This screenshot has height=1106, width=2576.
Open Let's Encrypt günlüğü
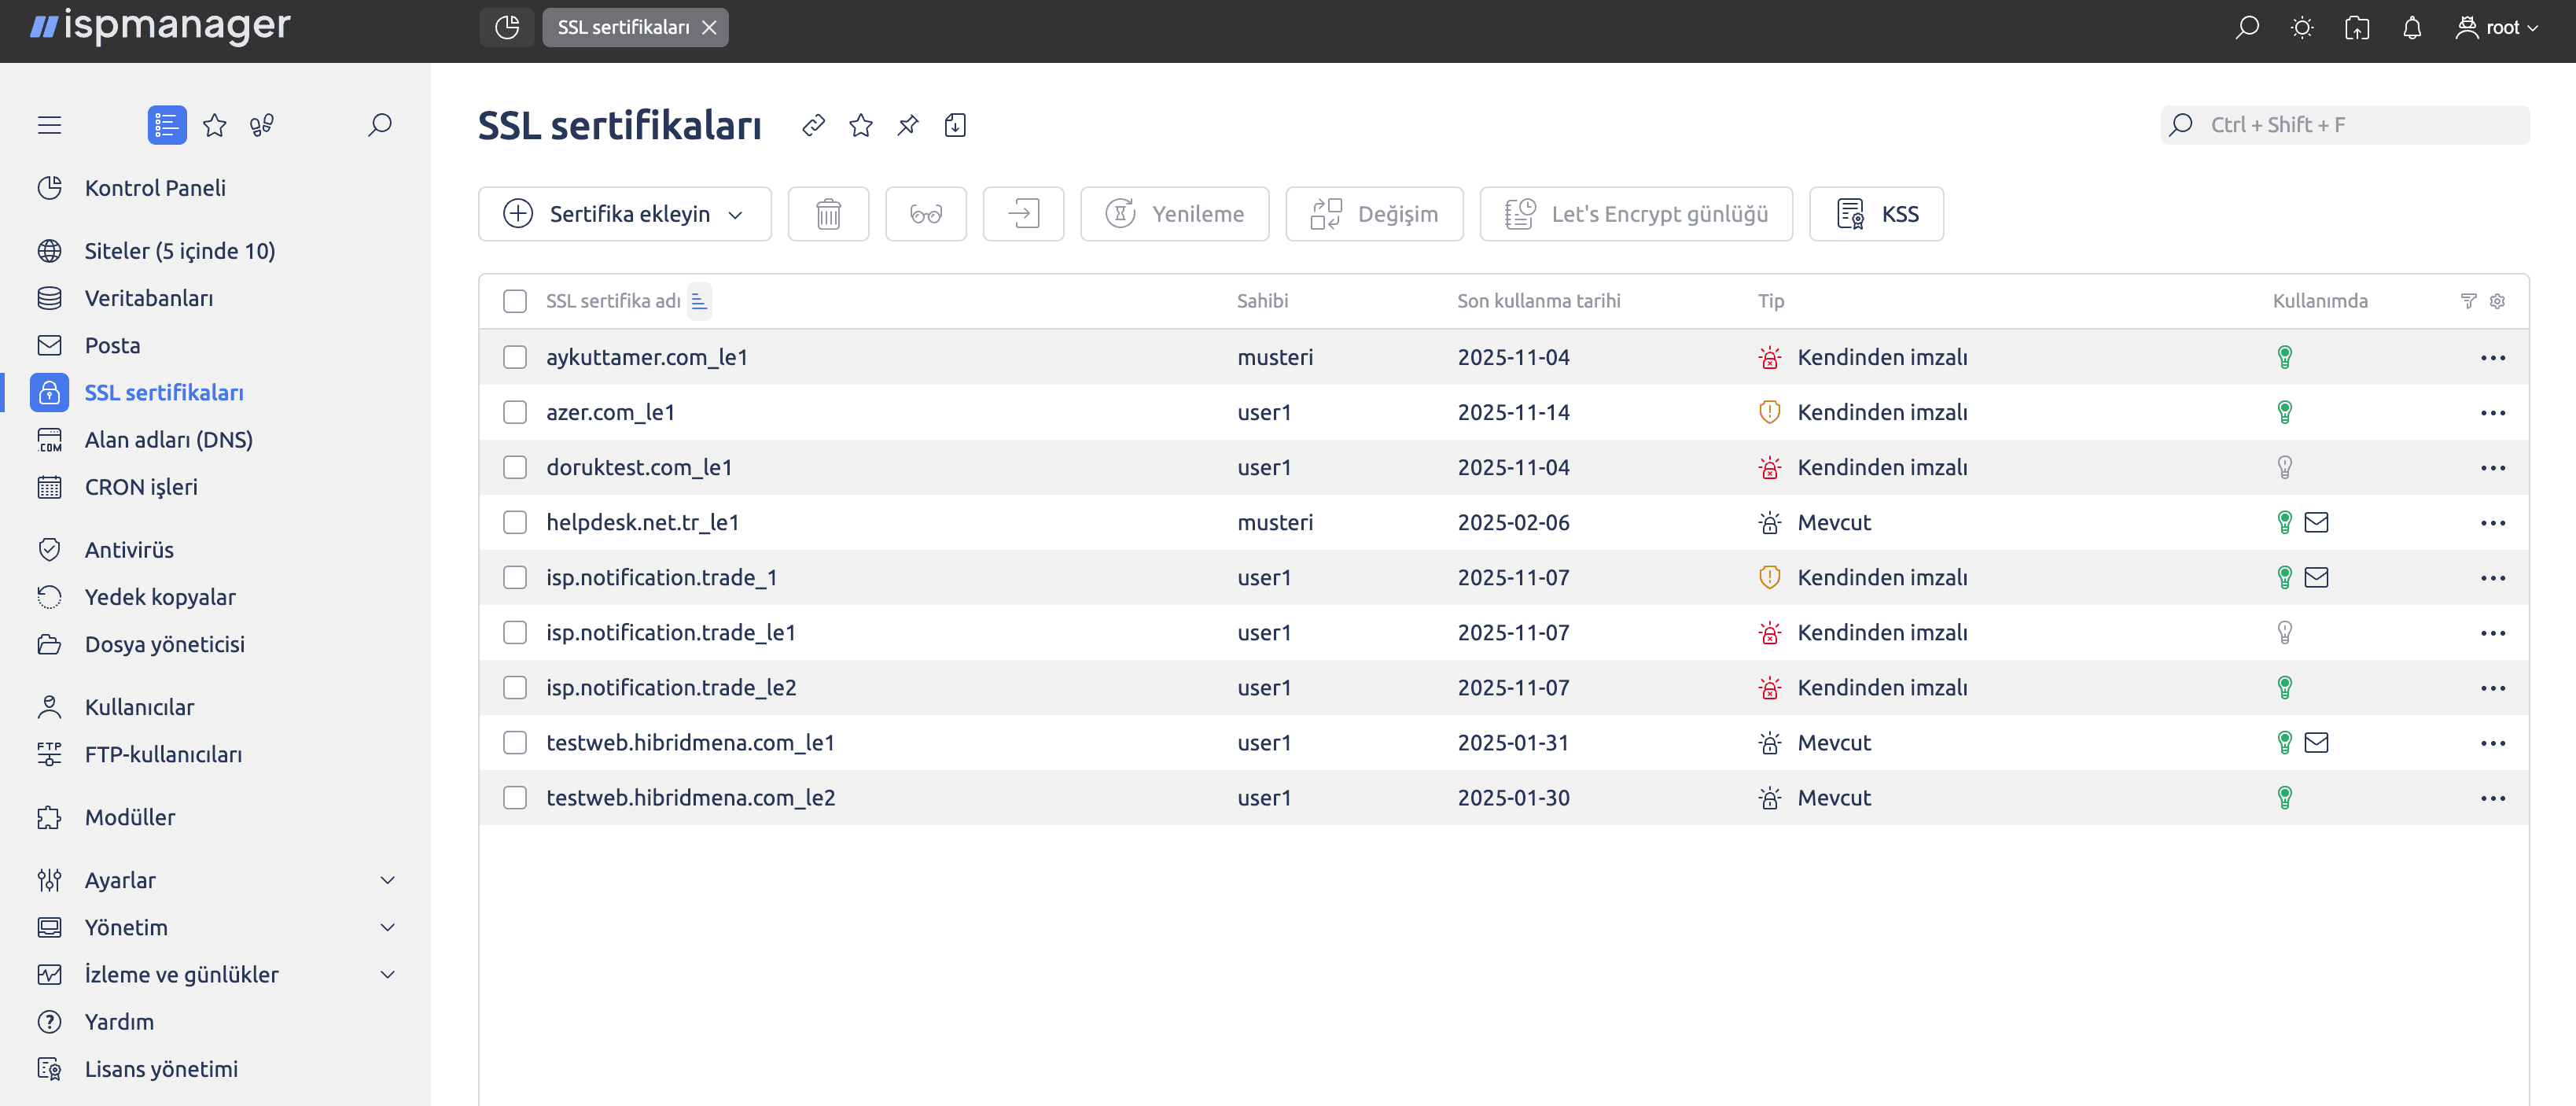pyautogui.click(x=1636, y=214)
